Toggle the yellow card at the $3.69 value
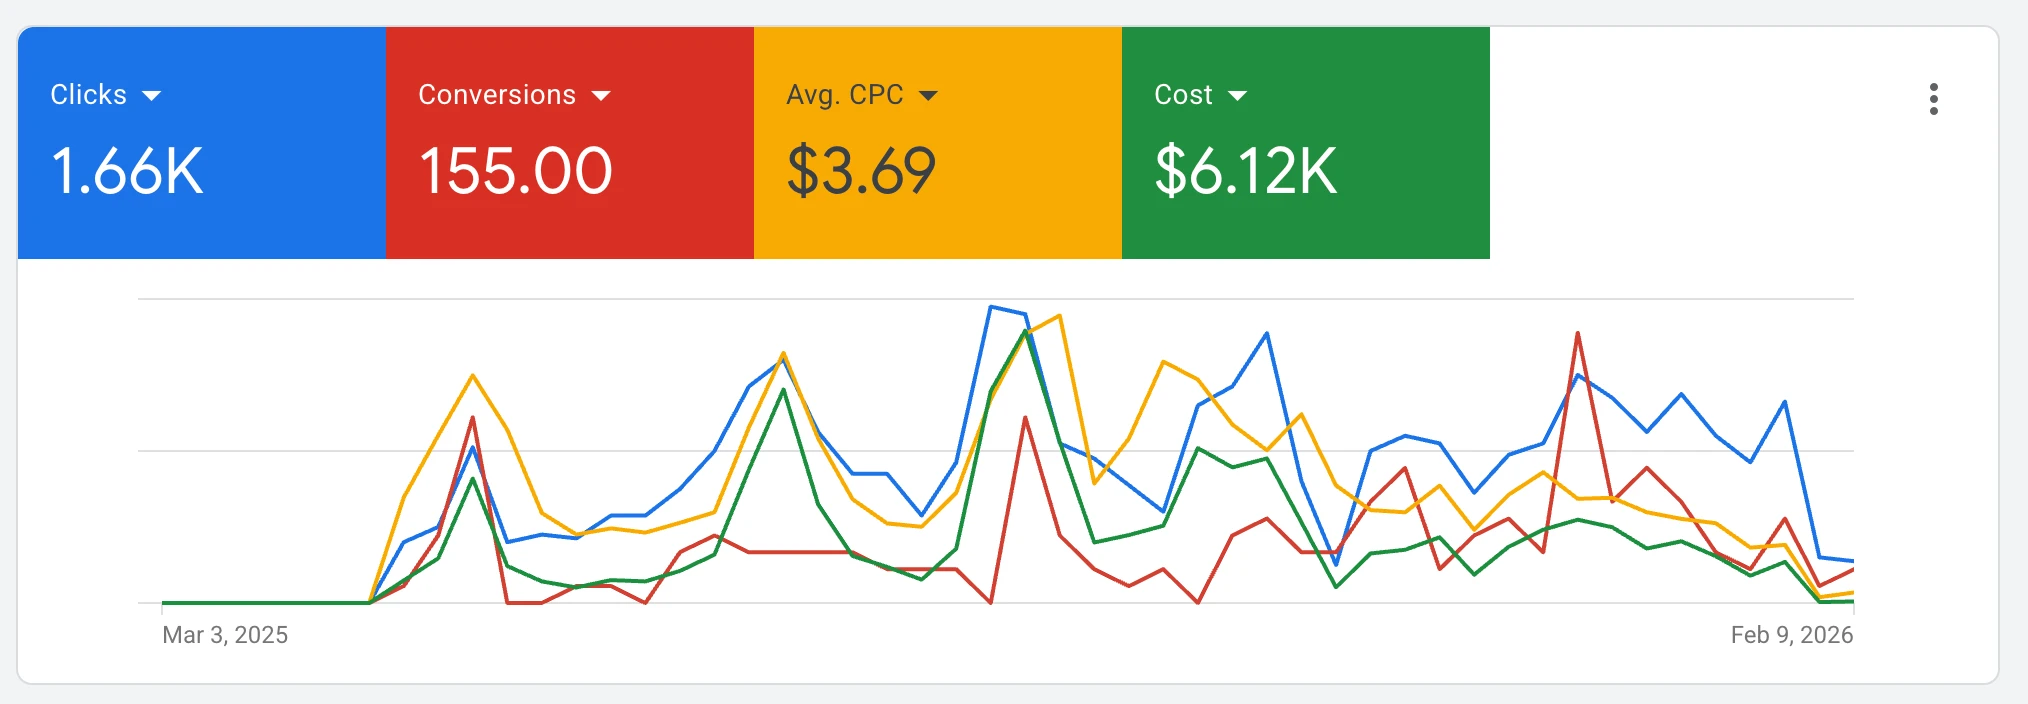 [x=861, y=171]
